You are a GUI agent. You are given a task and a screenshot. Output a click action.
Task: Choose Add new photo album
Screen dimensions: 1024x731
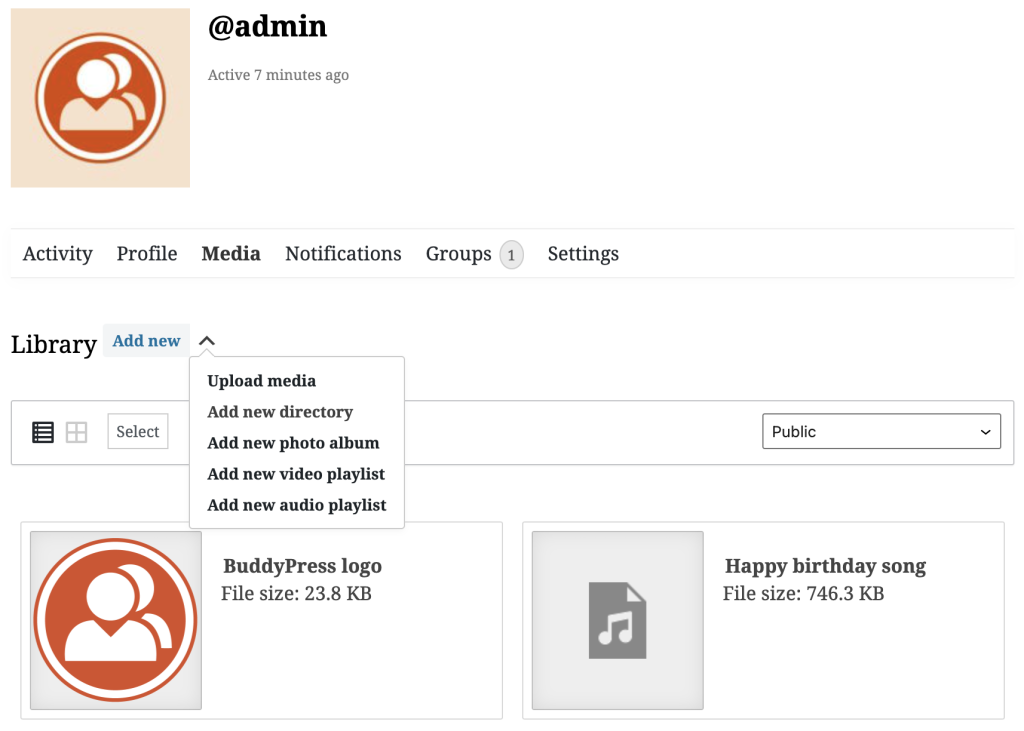(293, 443)
